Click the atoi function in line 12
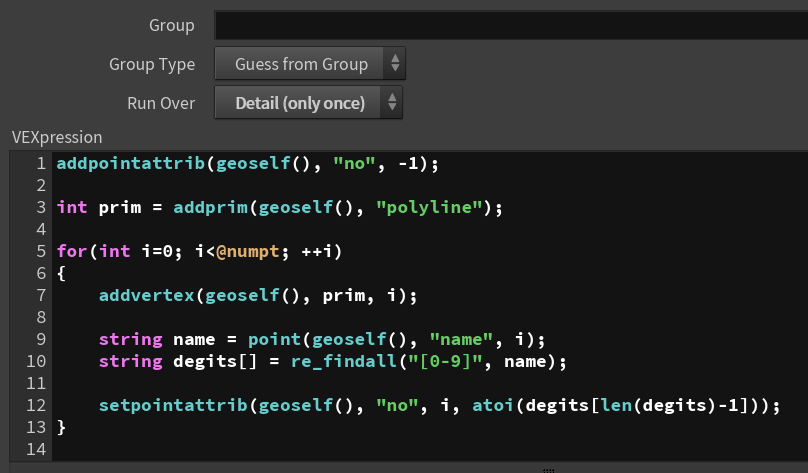 tap(493, 405)
